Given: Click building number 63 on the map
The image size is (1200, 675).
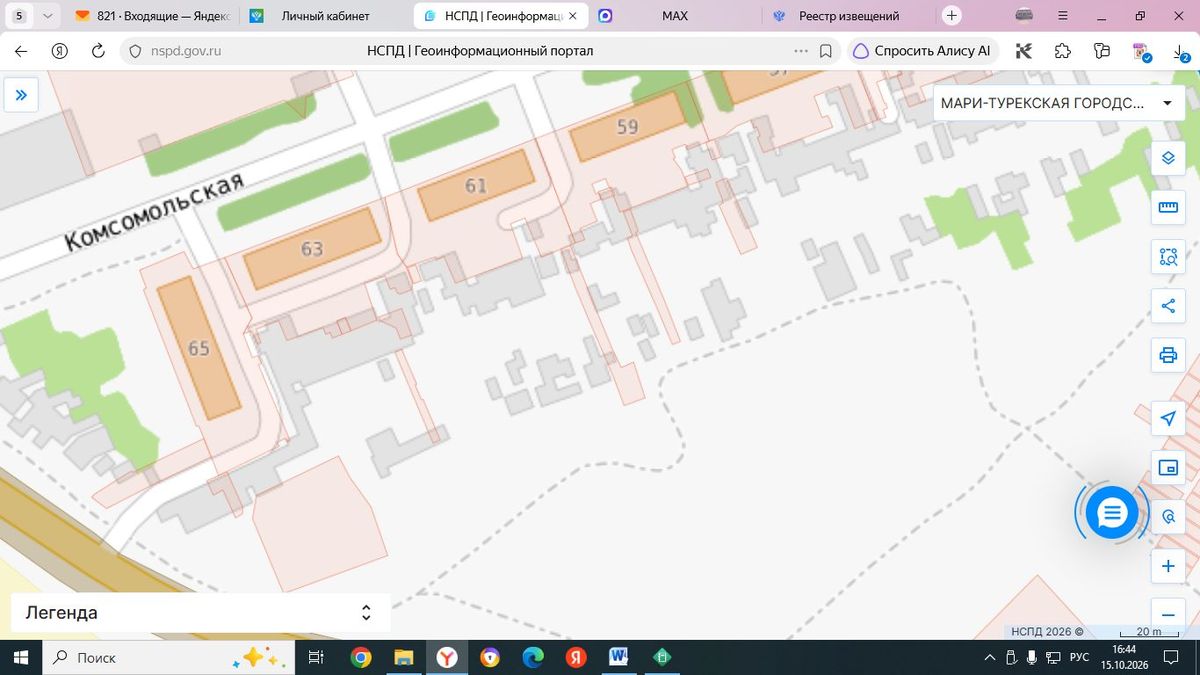Looking at the screenshot, I should (x=312, y=248).
